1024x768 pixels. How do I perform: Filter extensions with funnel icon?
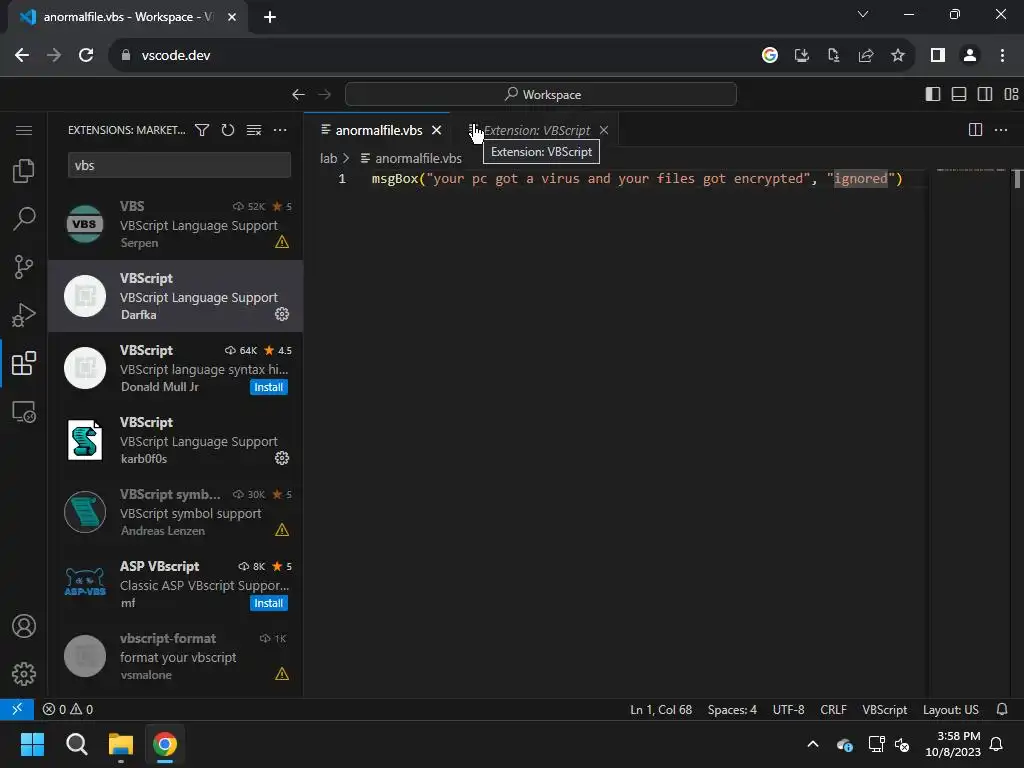pyautogui.click(x=202, y=130)
